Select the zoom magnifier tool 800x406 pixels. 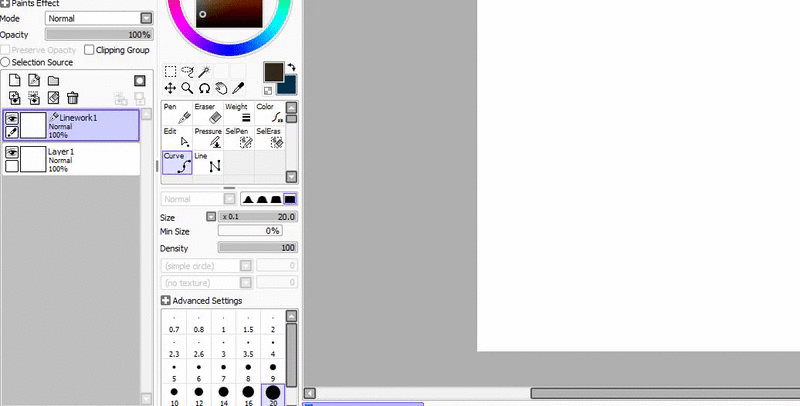187,88
